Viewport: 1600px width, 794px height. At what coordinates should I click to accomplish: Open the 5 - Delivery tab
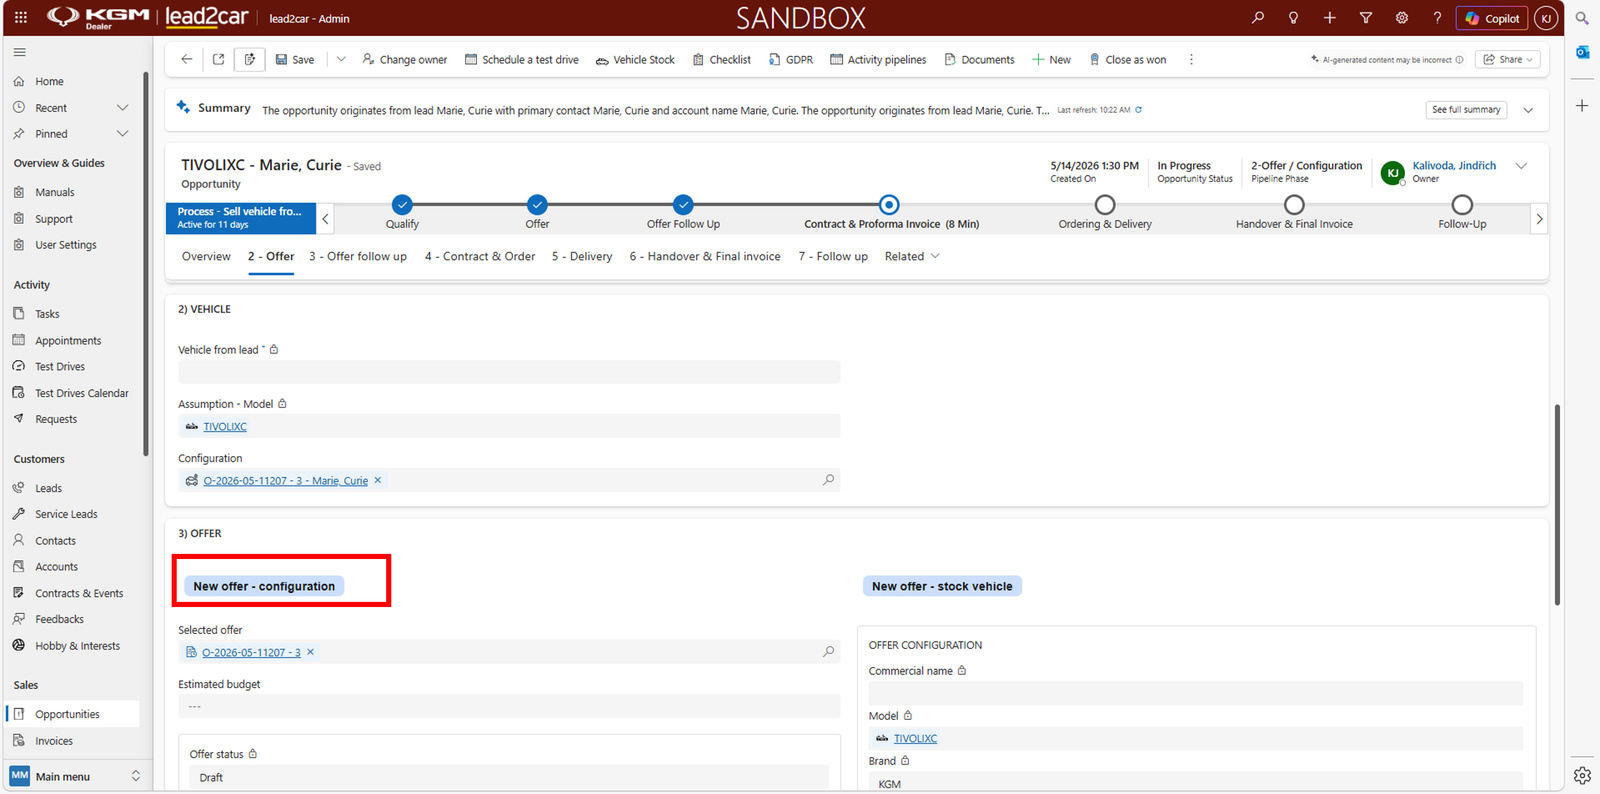click(x=582, y=257)
